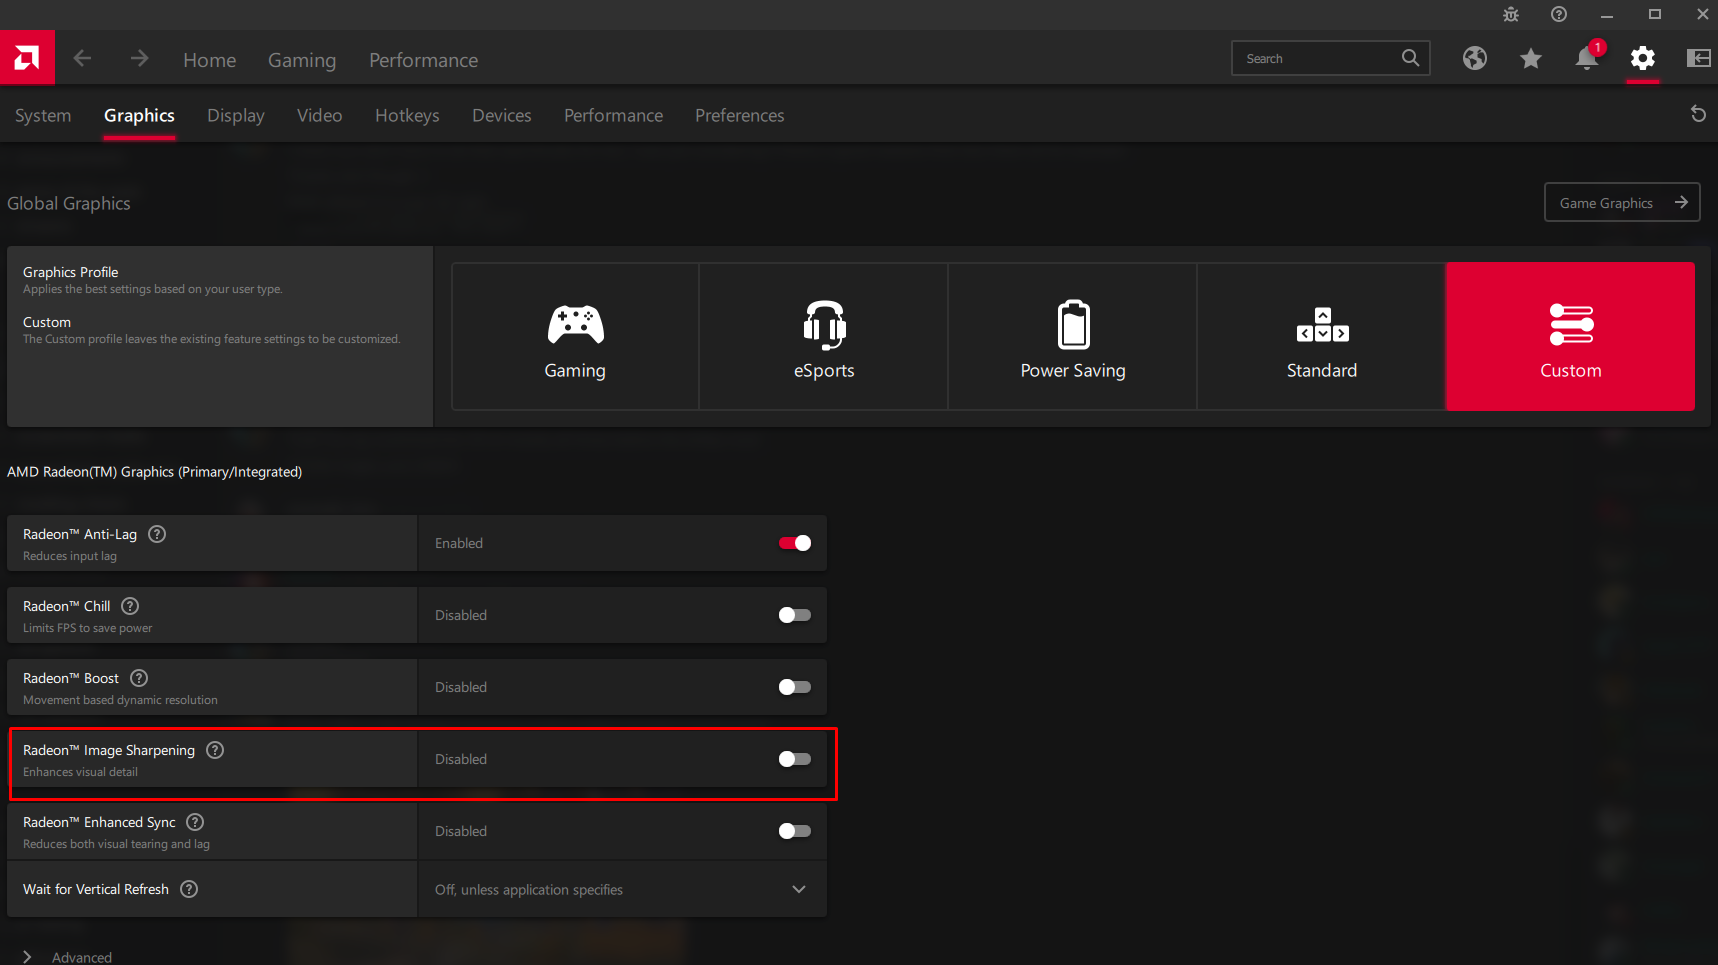Viewport: 1718px width, 965px height.
Task: Click the Game Graphics button
Action: (x=1621, y=202)
